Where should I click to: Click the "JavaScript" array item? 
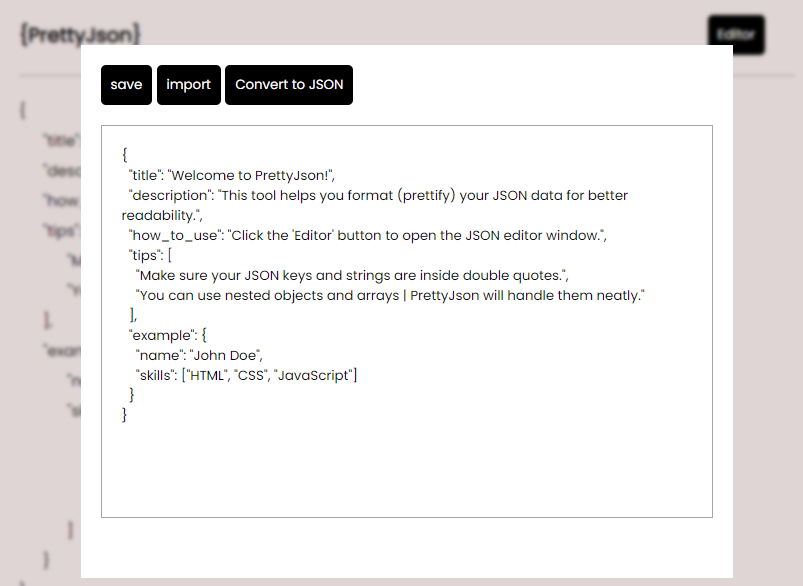313,375
